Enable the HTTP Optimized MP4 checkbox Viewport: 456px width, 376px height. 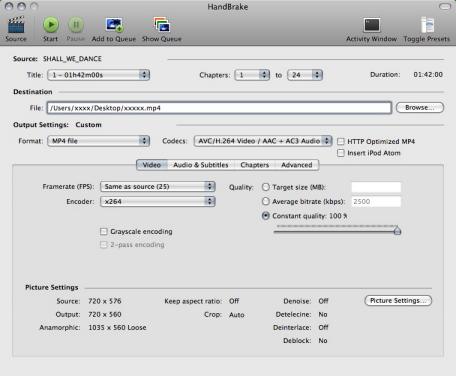point(341,141)
